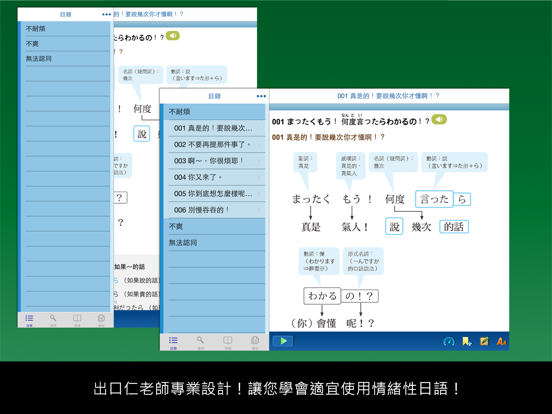
Task: Expand 不爽 category in back window
Action: tap(65, 44)
